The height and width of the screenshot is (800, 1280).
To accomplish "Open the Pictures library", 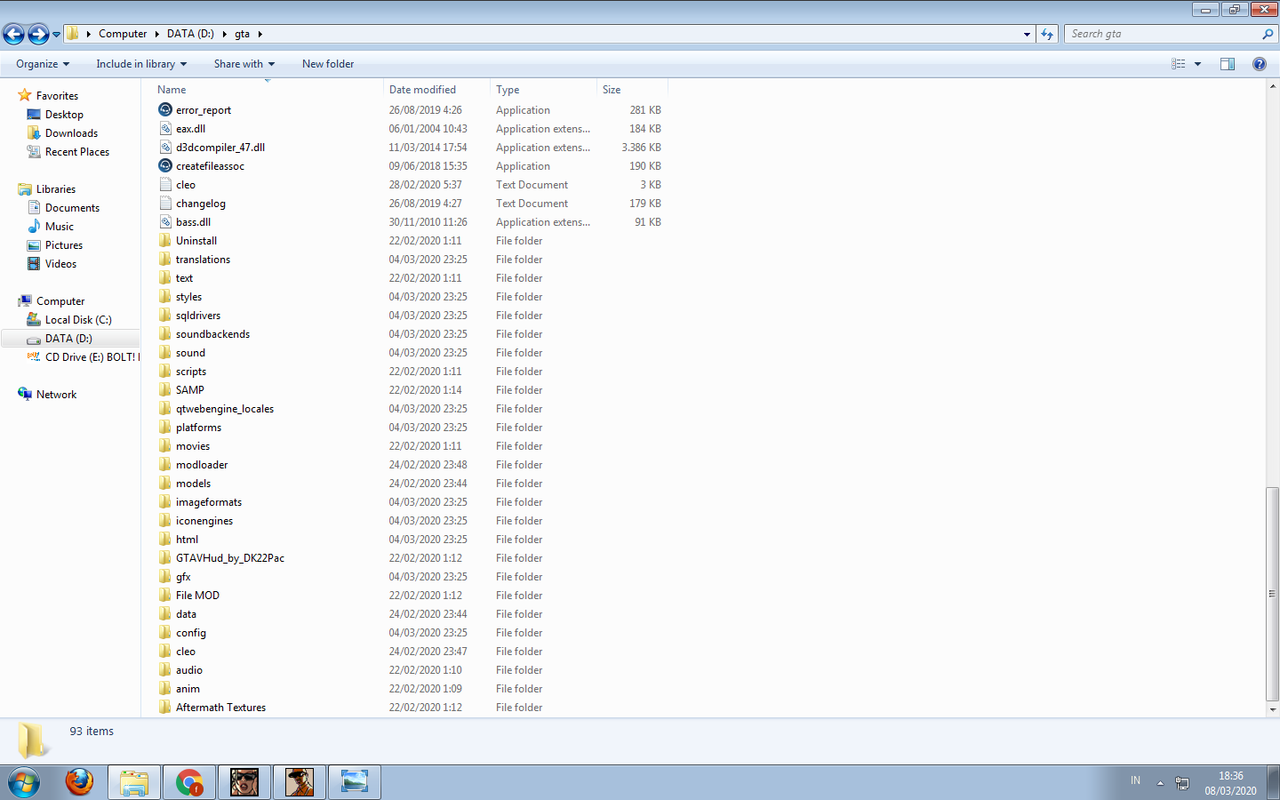I will pos(63,245).
